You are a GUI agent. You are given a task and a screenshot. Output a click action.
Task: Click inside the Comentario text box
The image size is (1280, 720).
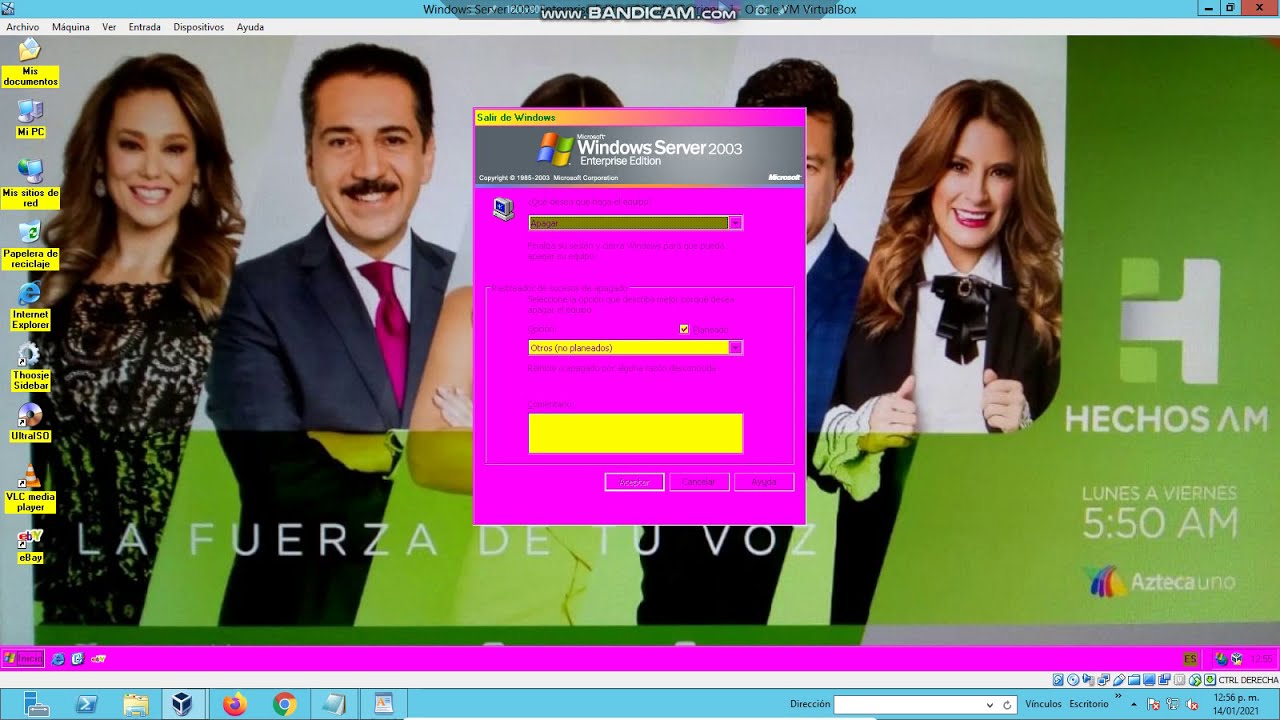(636, 433)
